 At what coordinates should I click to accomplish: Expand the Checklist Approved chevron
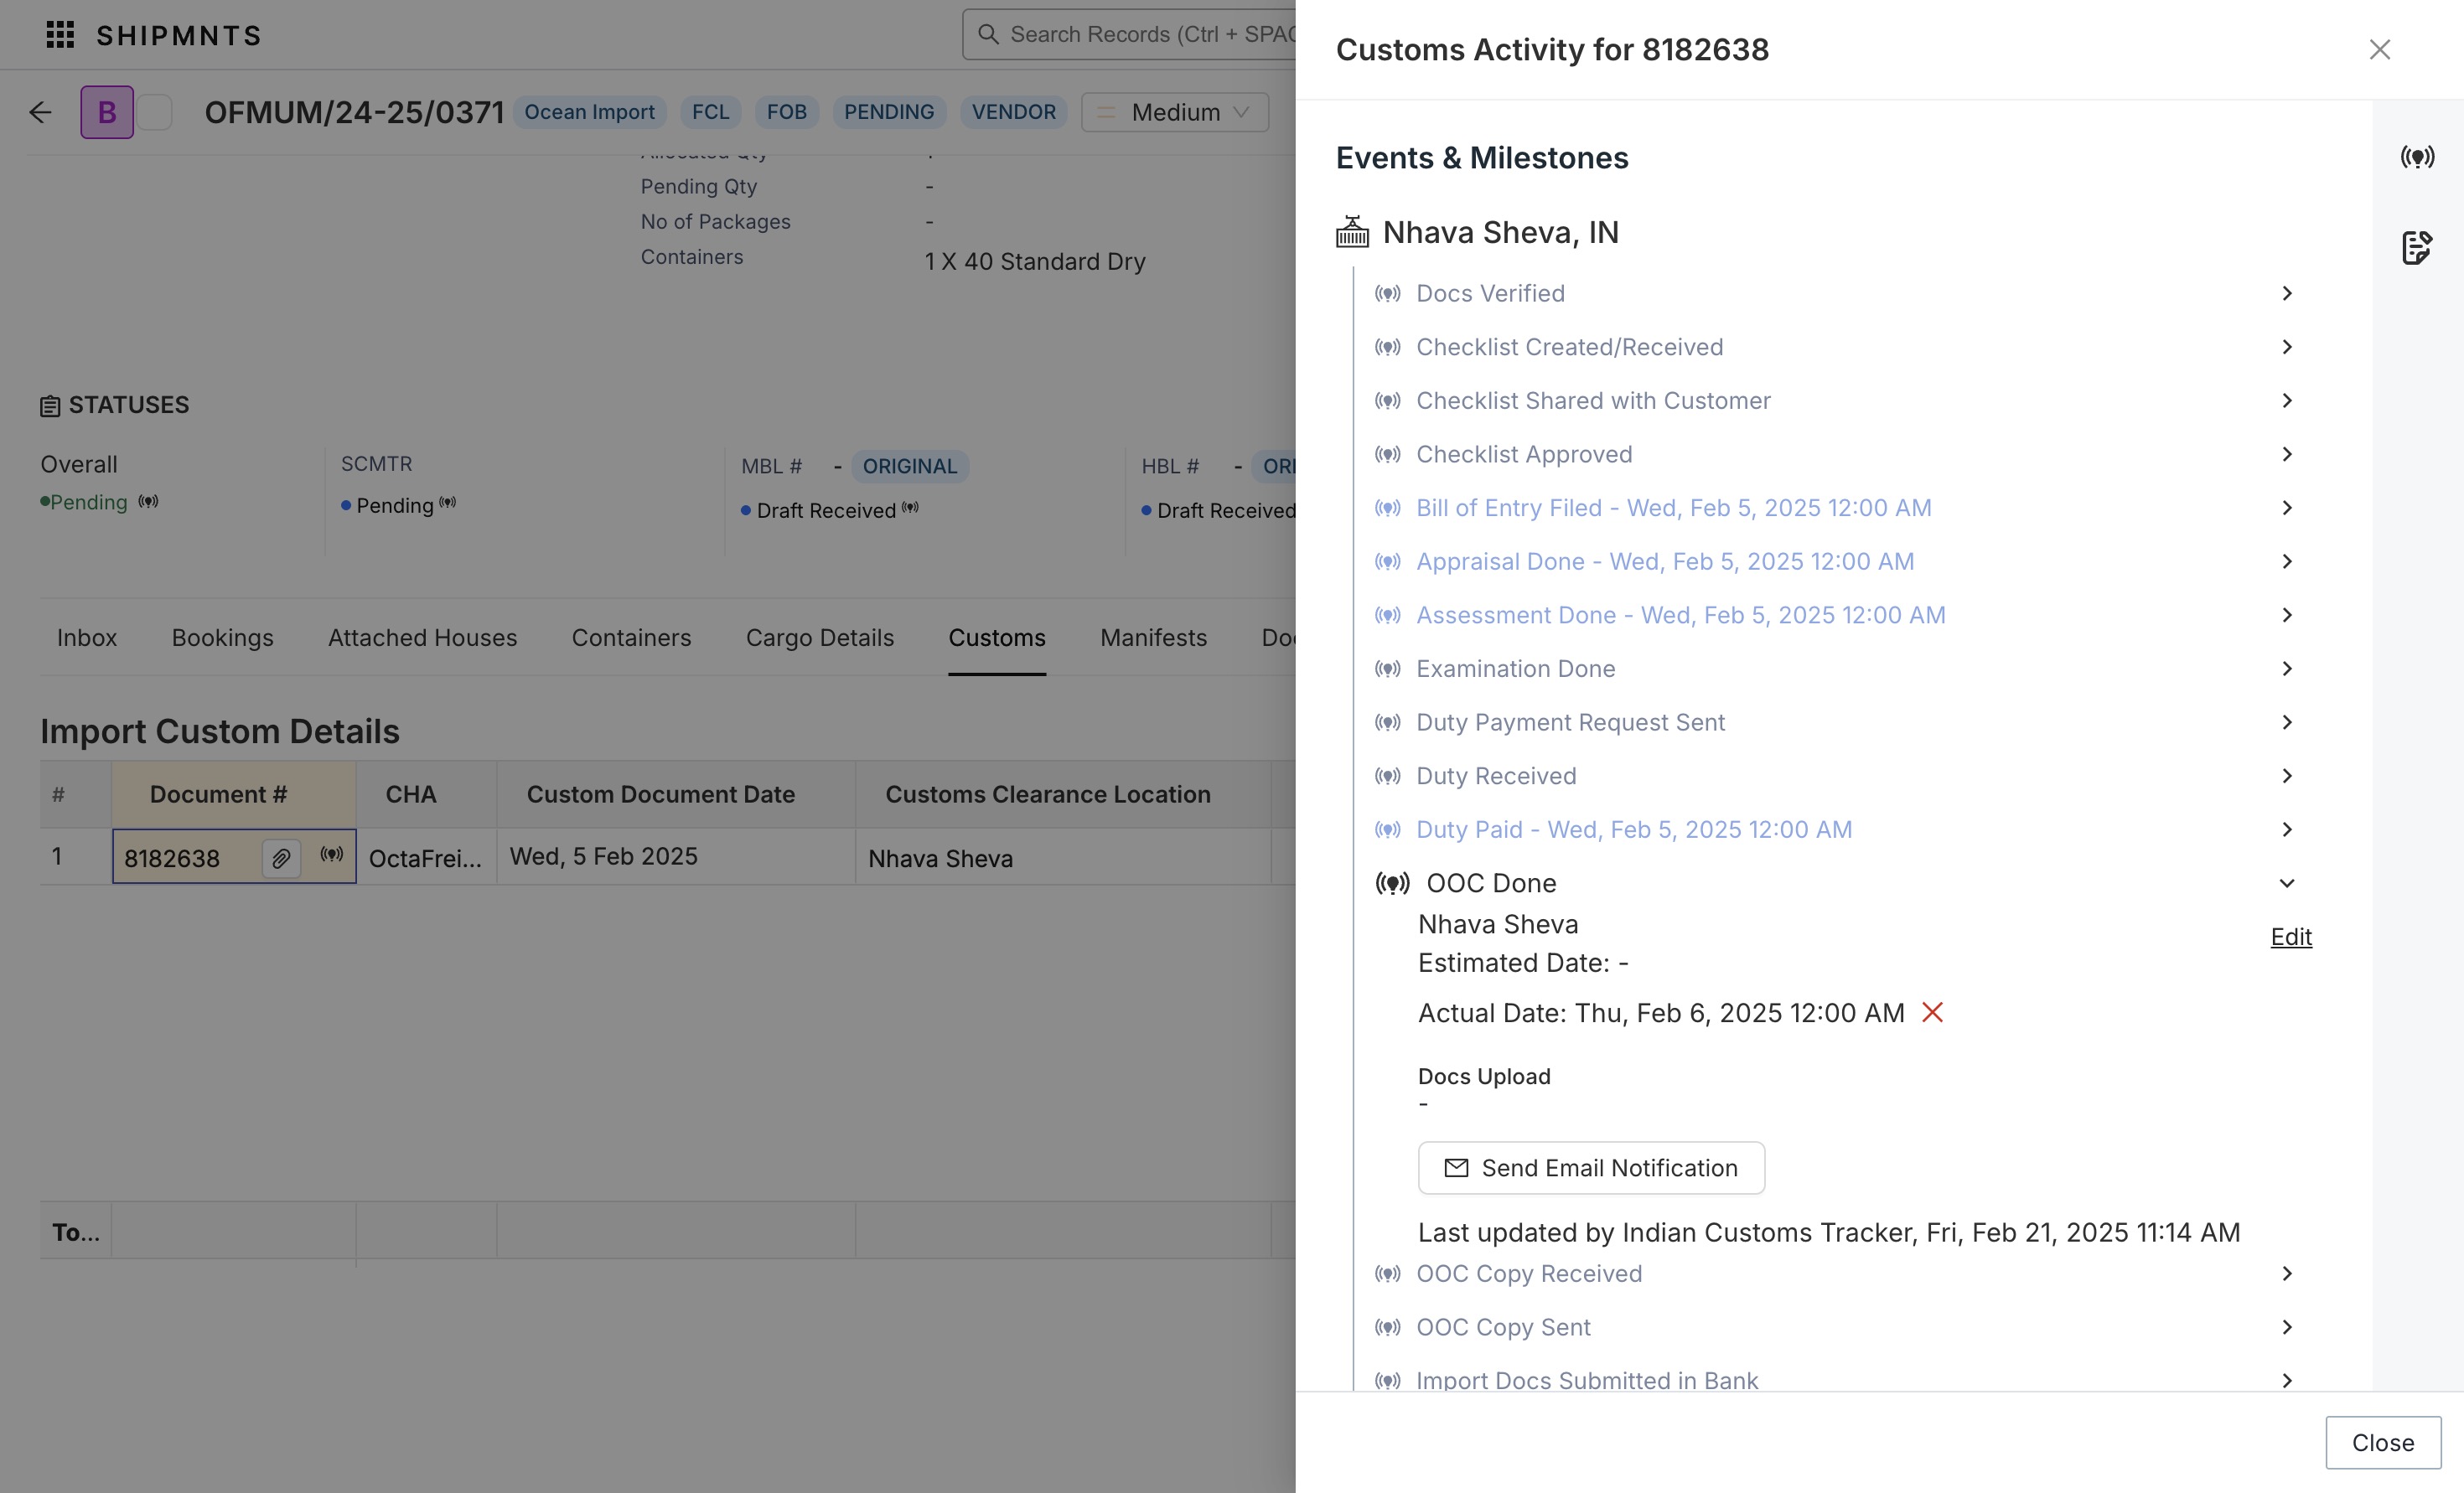pyautogui.click(x=2287, y=454)
